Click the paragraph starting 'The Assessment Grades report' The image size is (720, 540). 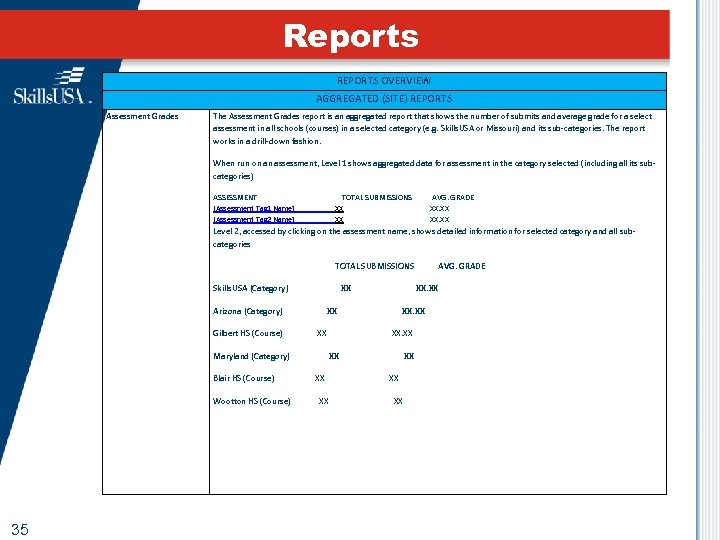[x=432, y=129]
